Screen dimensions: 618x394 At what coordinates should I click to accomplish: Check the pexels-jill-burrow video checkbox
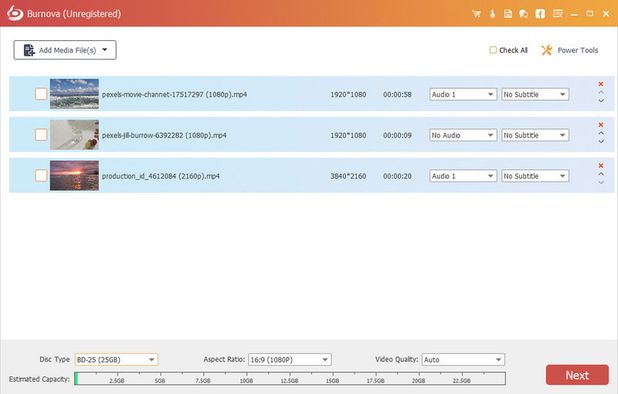pyautogui.click(x=41, y=135)
